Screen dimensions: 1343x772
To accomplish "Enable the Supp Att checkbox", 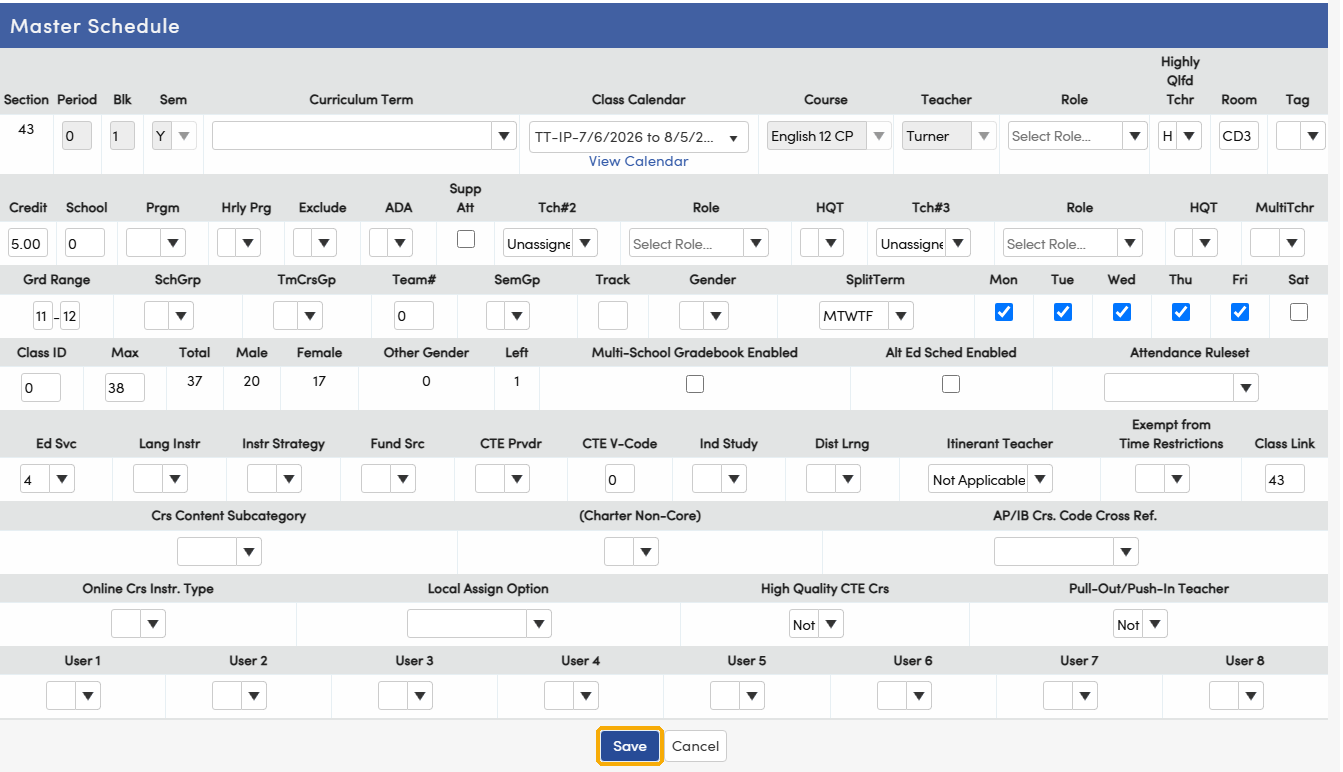I will click(x=466, y=239).
